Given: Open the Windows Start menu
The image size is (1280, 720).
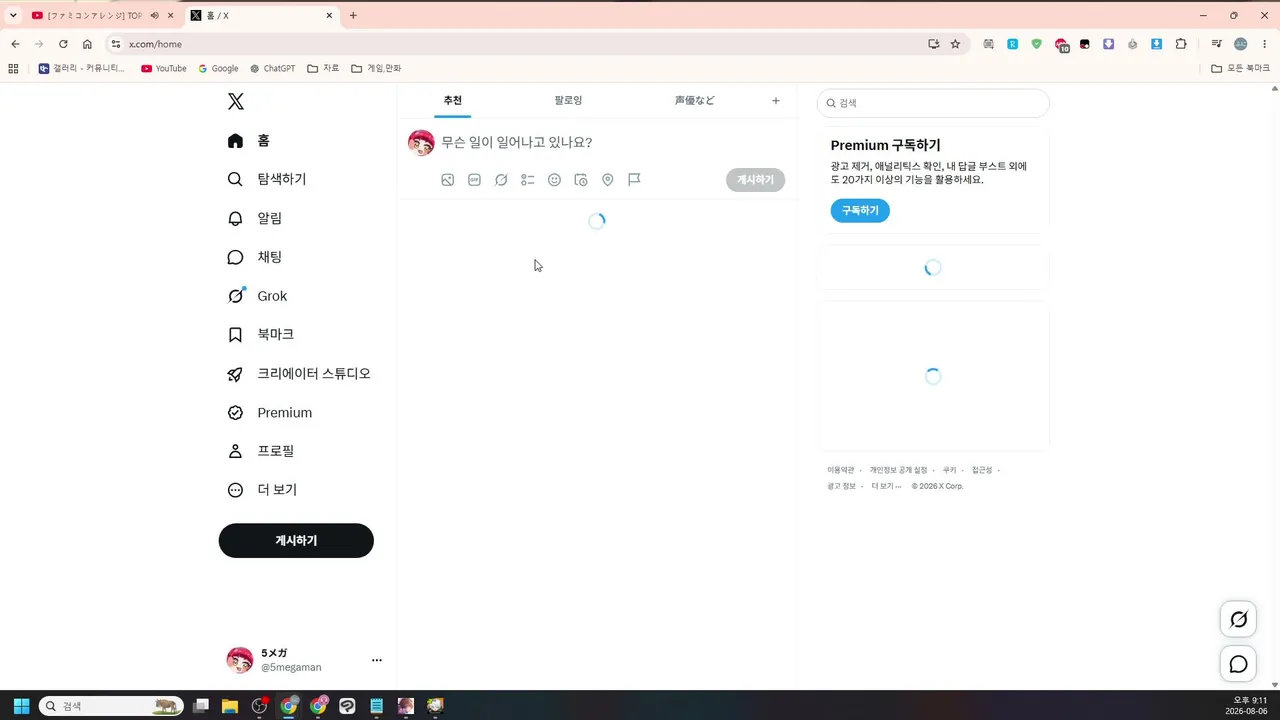Looking at the screenshot, I should click(x=21, y=706).
